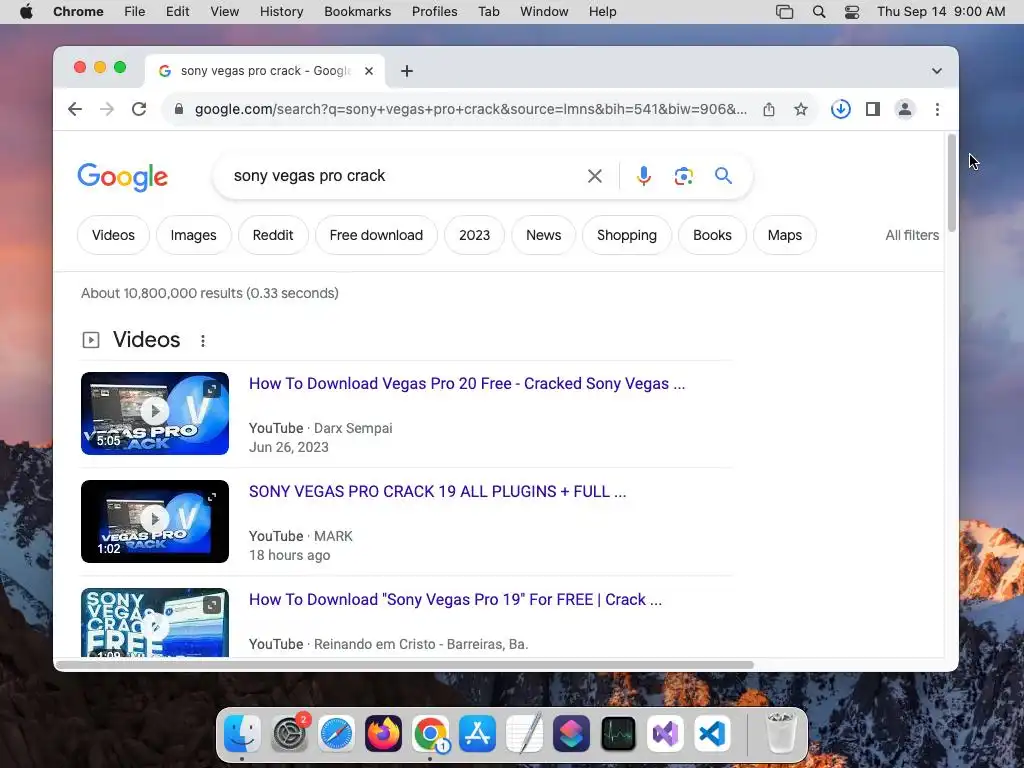Open Activity Monitor in the dock

[x=618, y=733]
